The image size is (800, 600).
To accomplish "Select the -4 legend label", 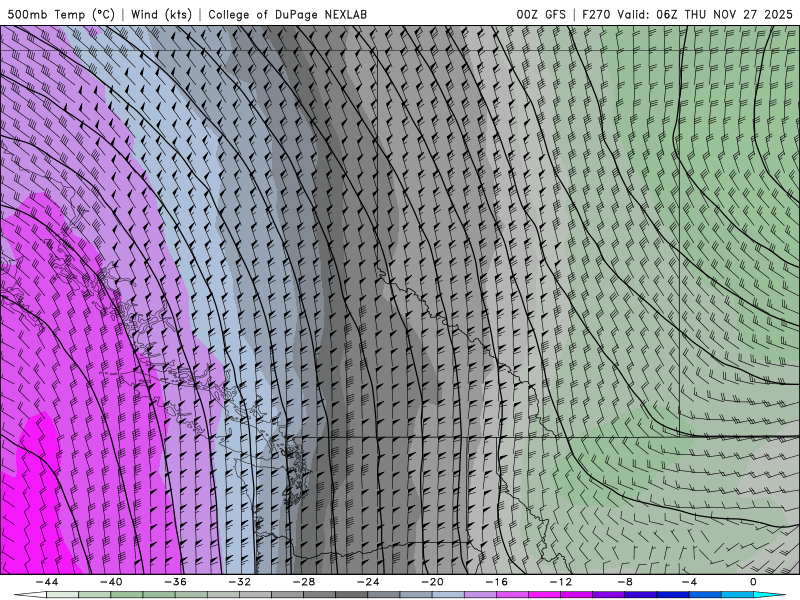I will [690, 582].
